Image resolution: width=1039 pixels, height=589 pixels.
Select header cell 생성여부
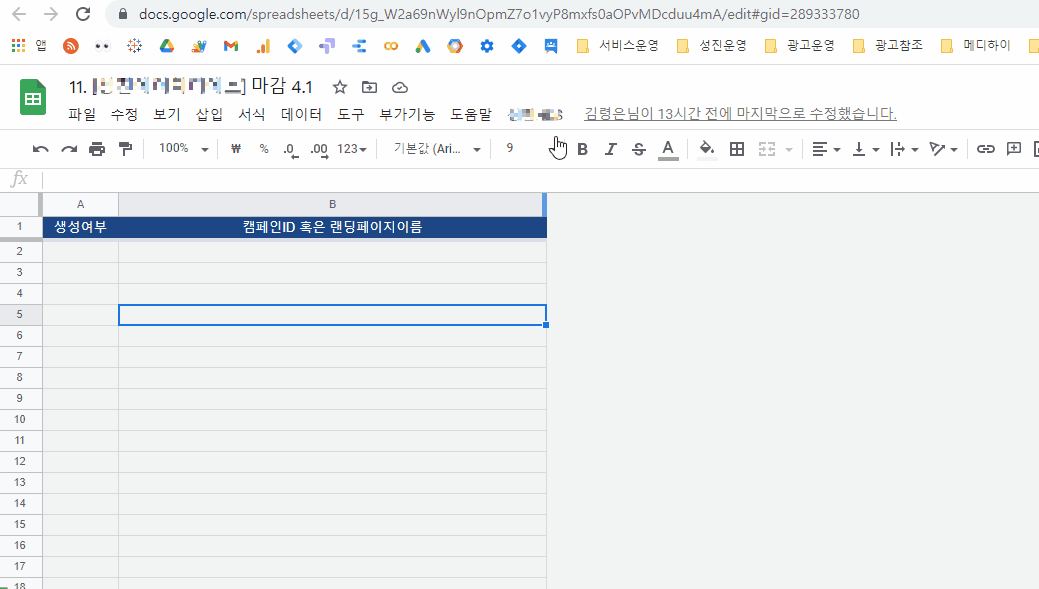tap(80, 227)
